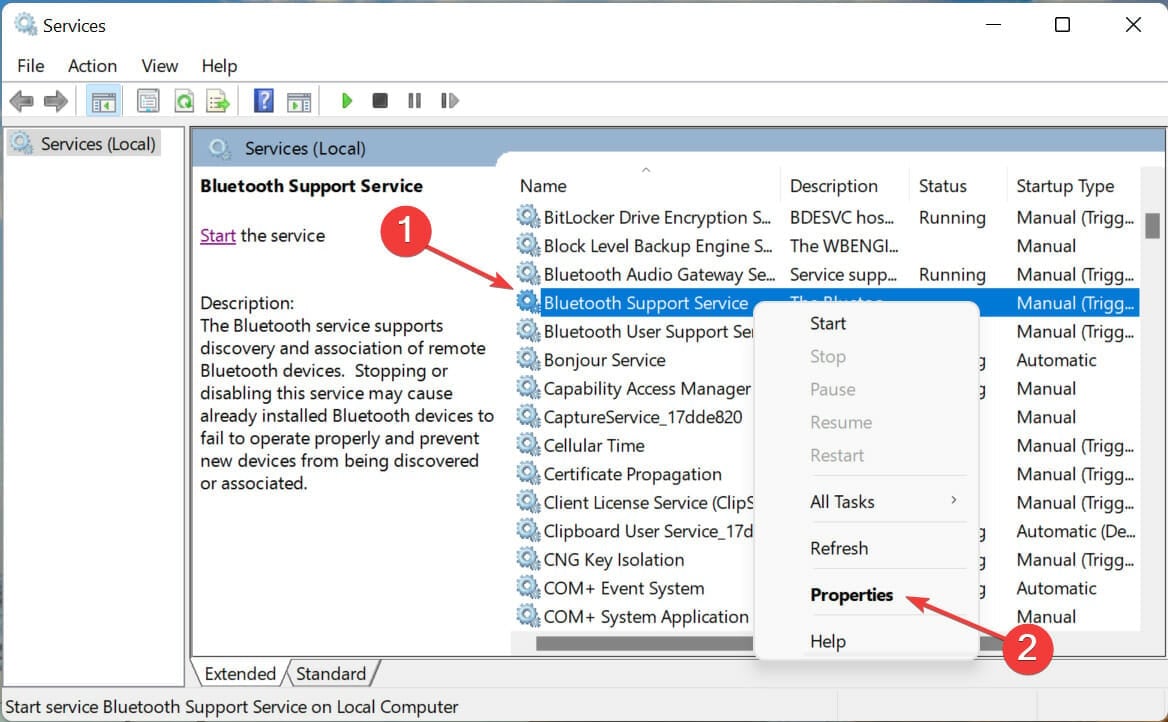Switch to the Standard tab
The image size is (1168, 722).
tap(331, 674)
